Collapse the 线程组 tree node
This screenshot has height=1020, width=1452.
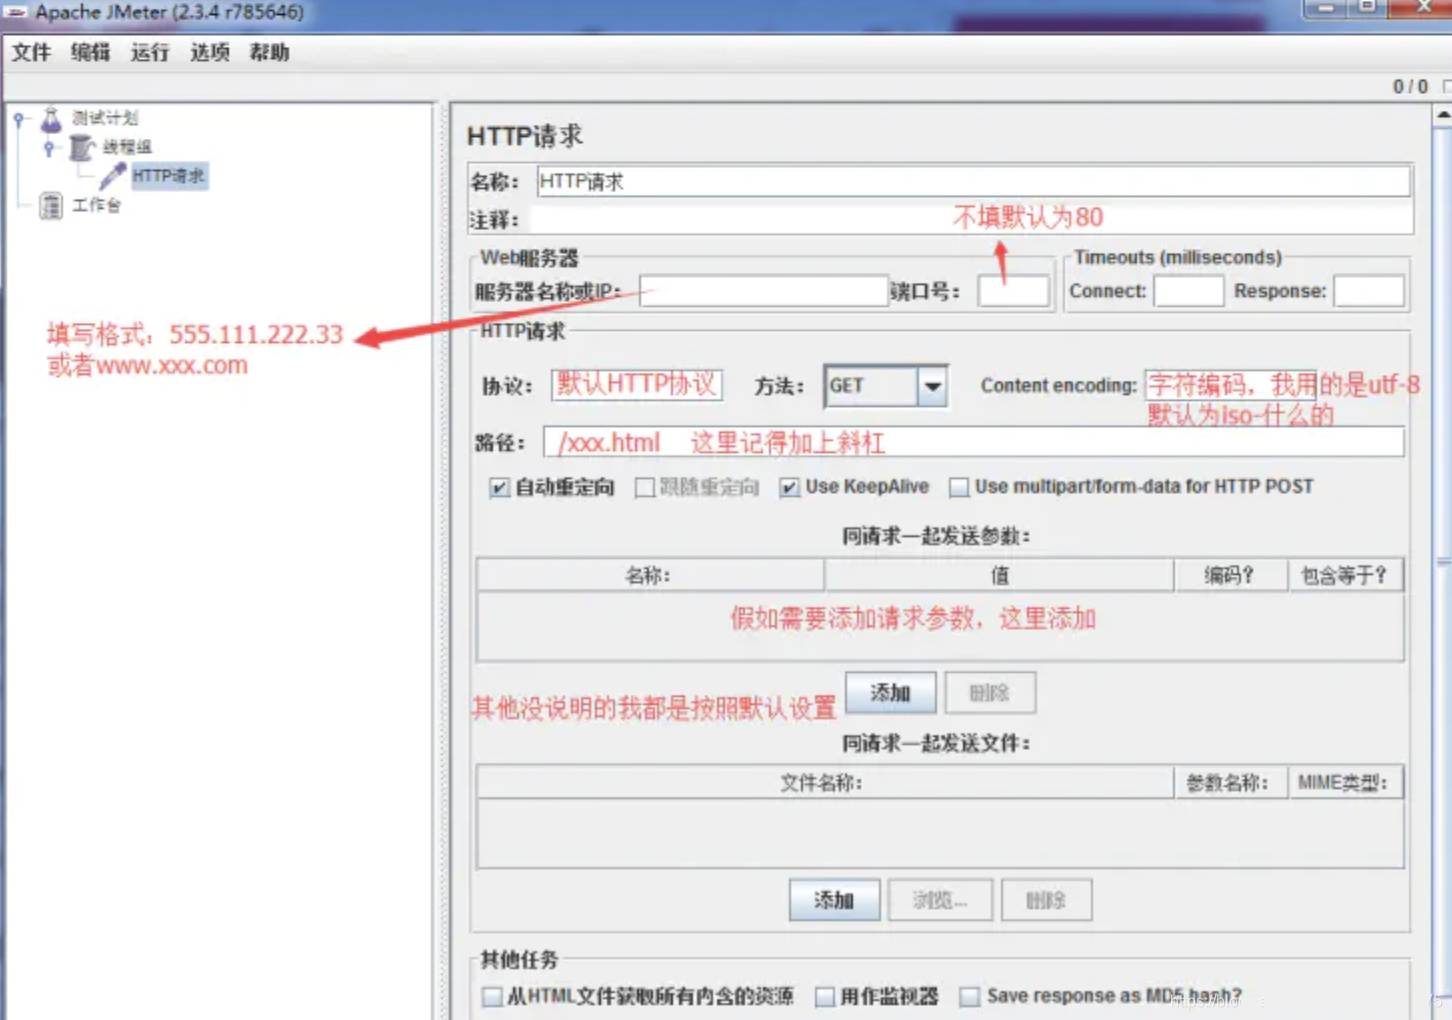[x=49, y=148]
